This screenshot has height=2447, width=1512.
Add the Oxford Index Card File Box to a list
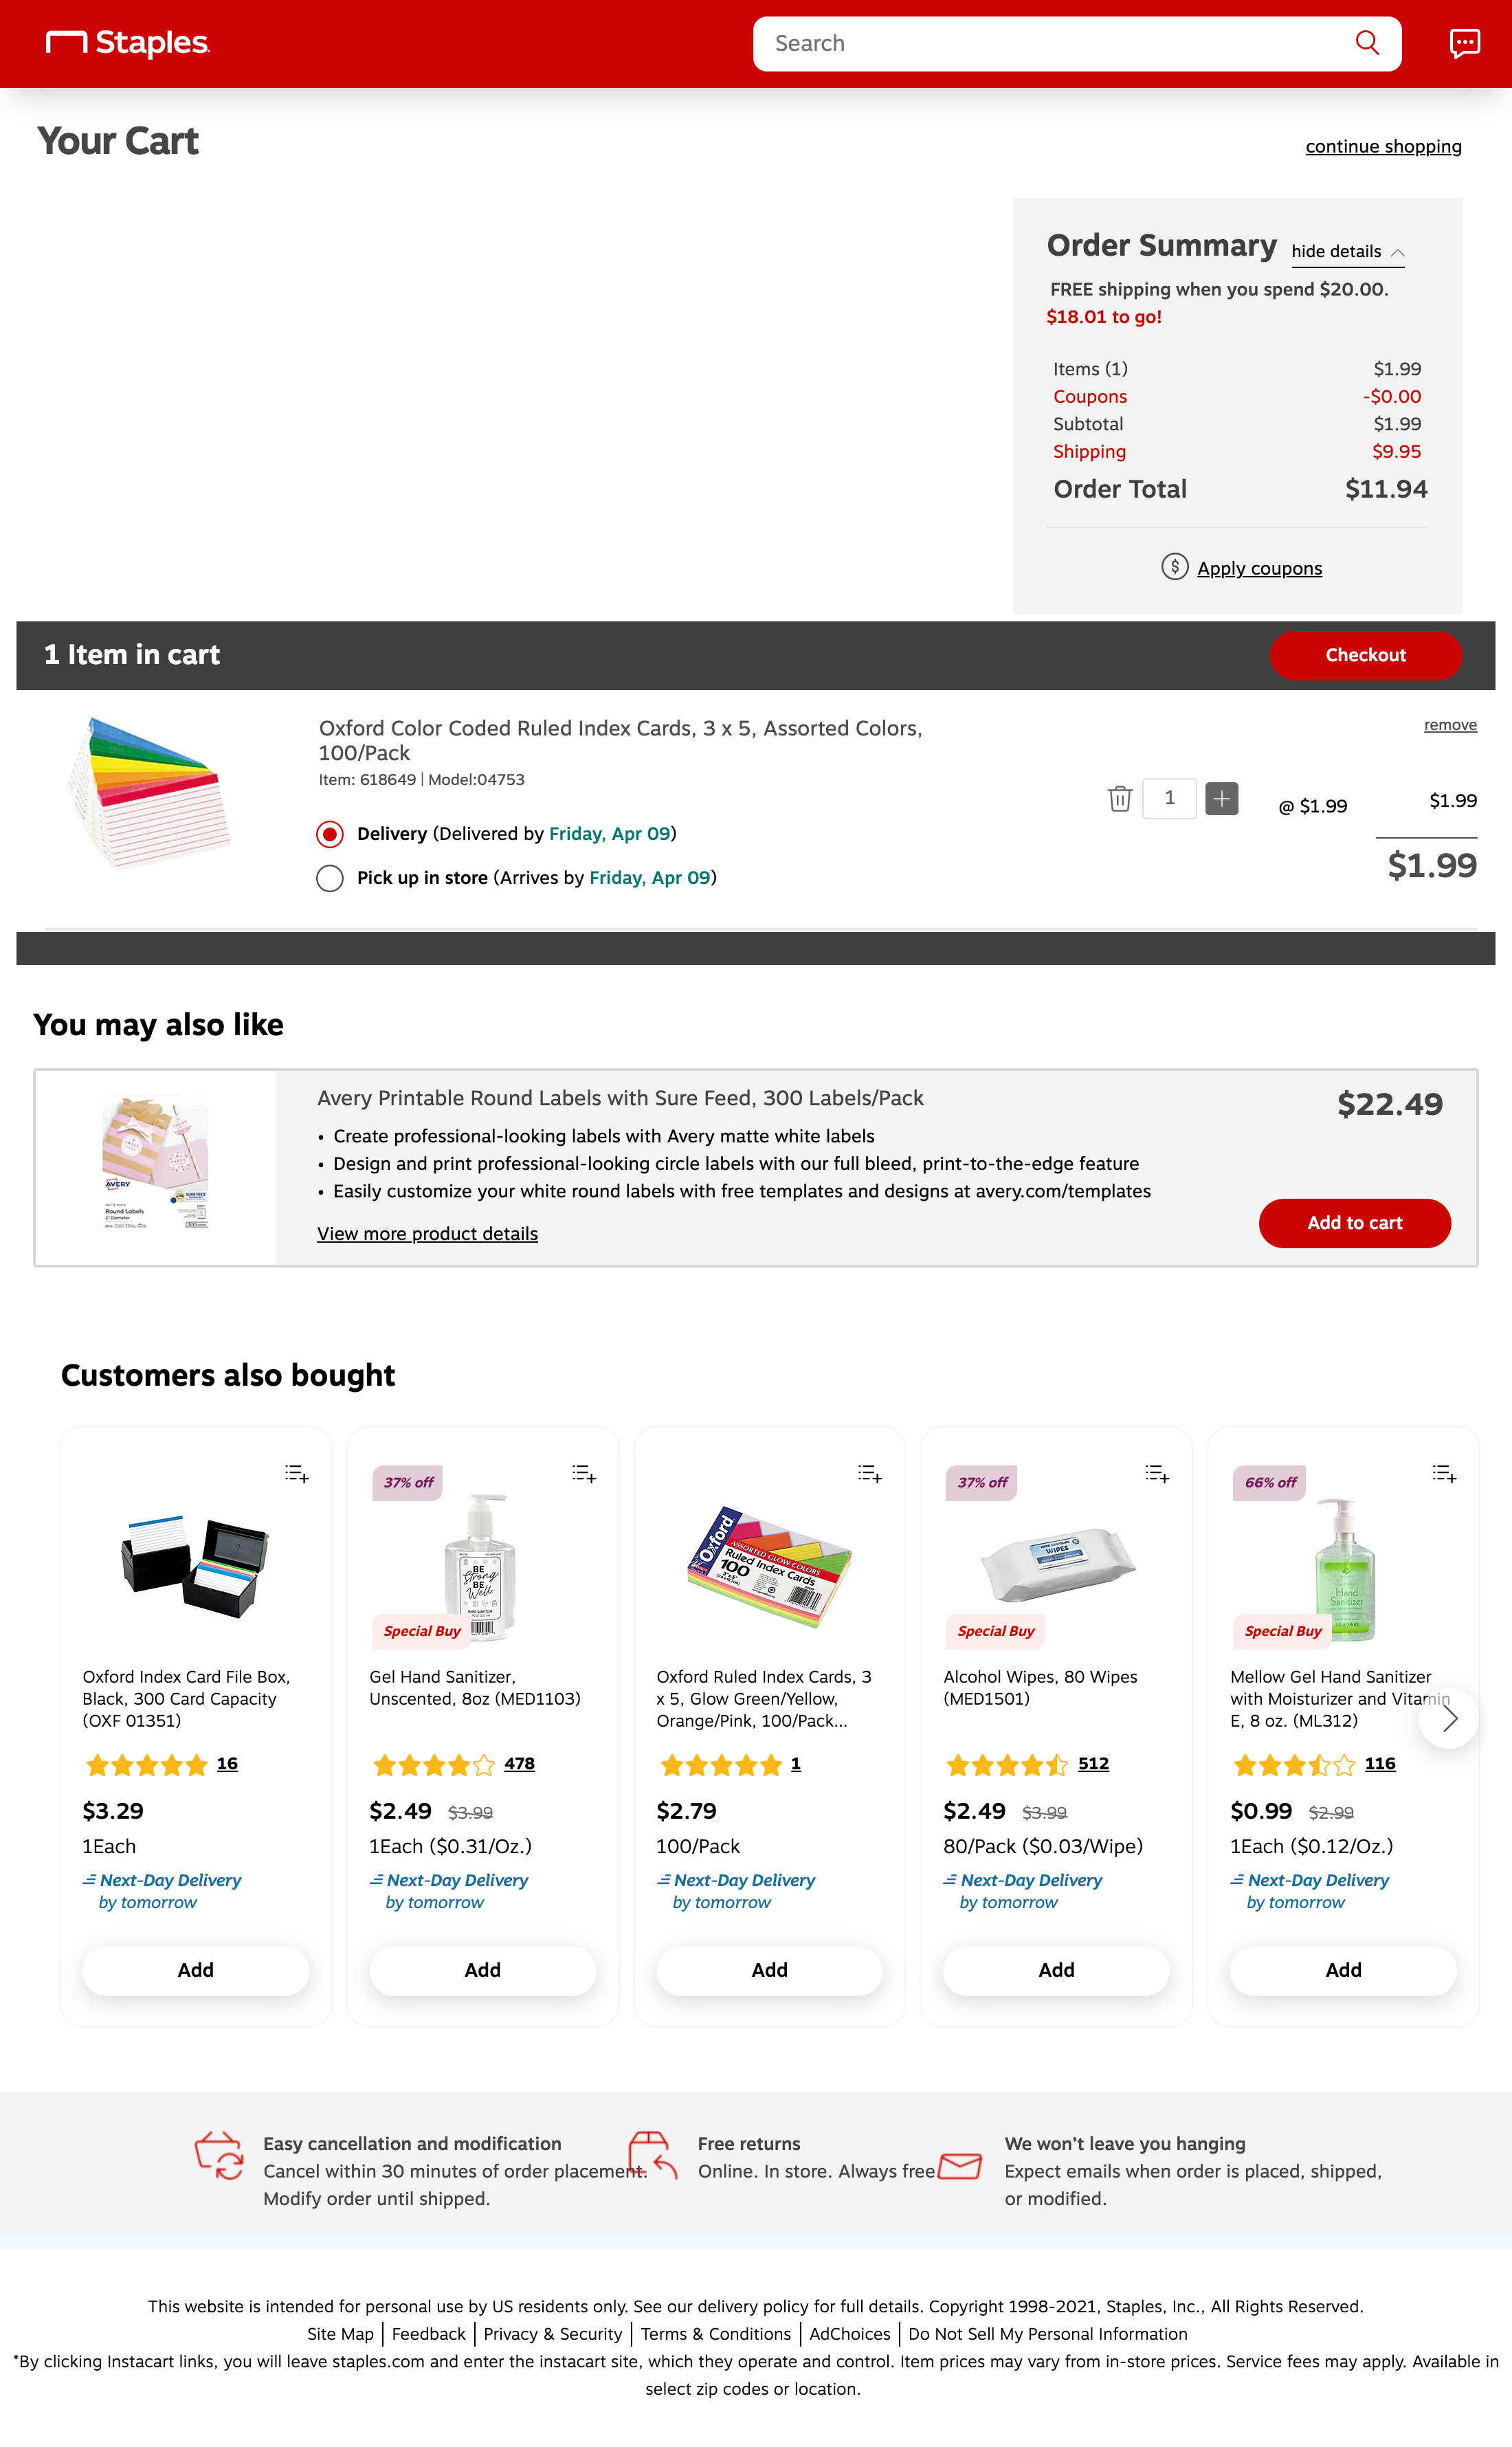click(x=297, y=1473)
